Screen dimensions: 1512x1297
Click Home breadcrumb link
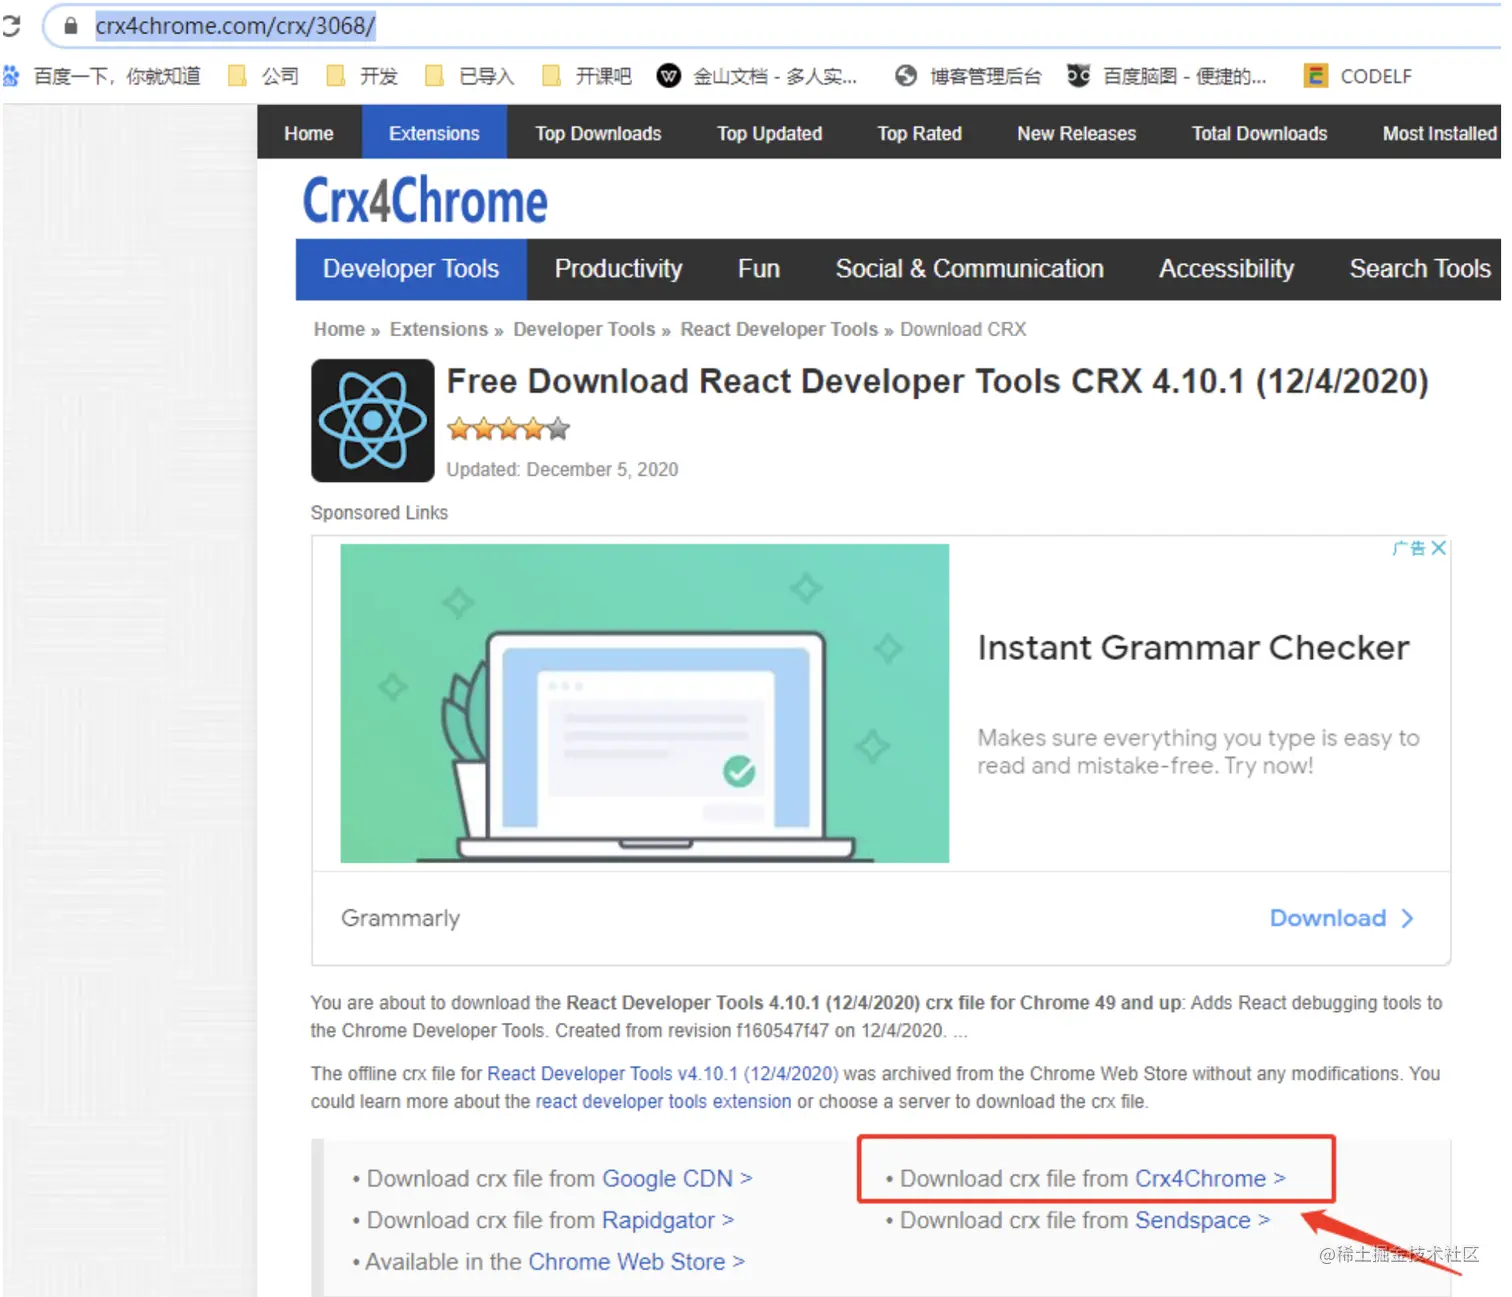pyautogui.click(x=339, y=329)
